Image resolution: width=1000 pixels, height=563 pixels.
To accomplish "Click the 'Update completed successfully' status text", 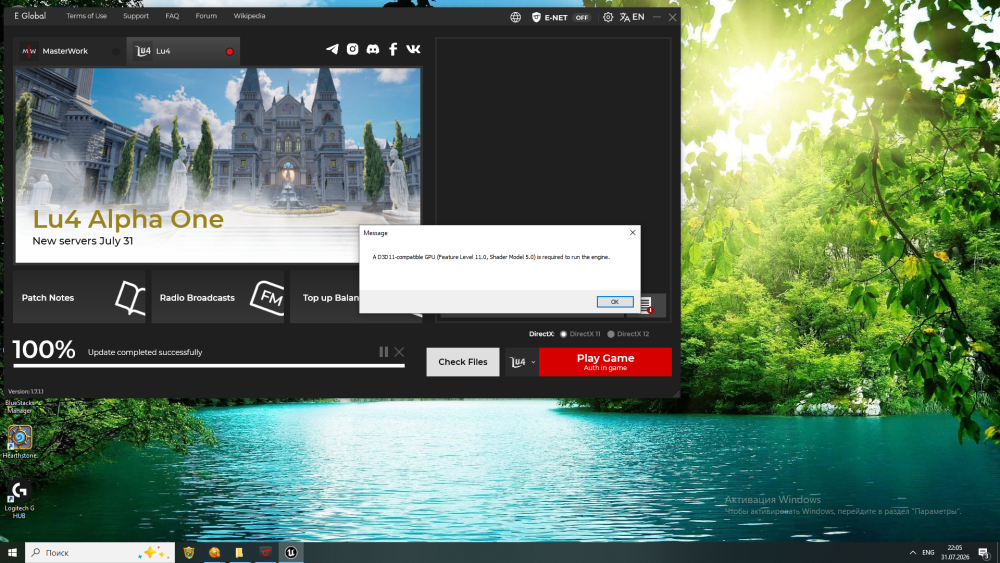I will (x=145, y=352).
